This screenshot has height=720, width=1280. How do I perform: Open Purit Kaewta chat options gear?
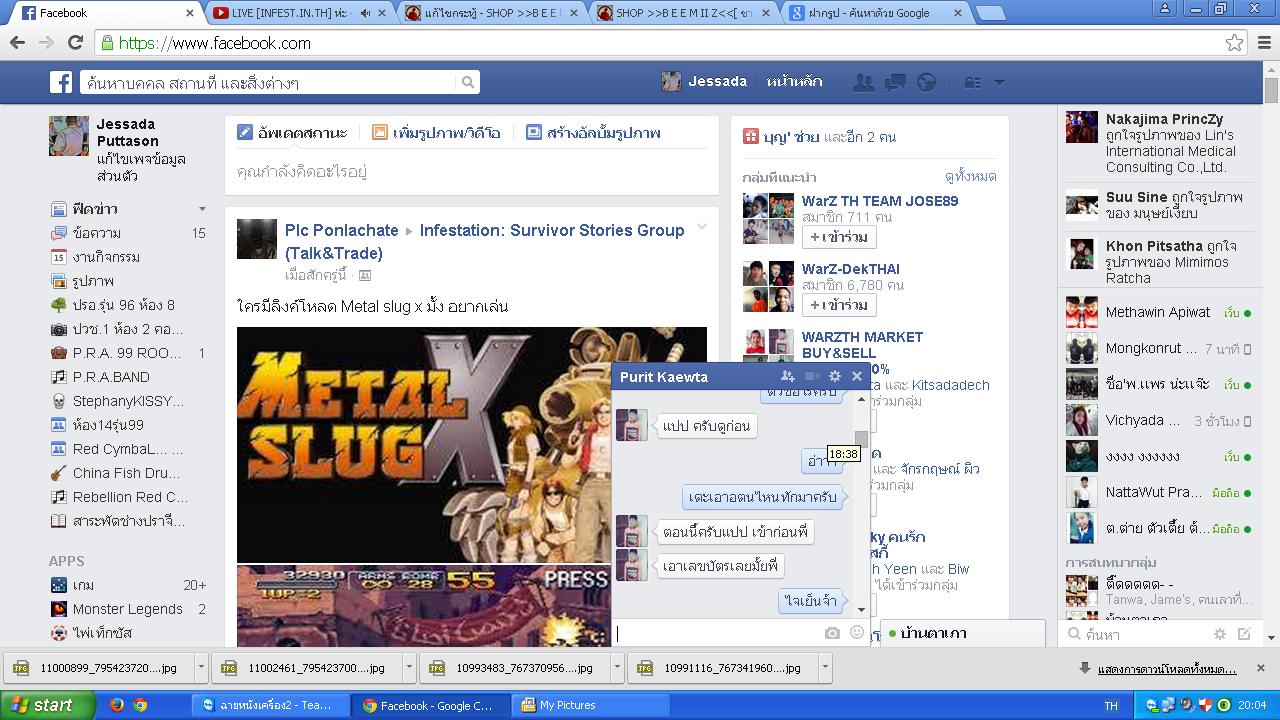(x=835, y=376)
